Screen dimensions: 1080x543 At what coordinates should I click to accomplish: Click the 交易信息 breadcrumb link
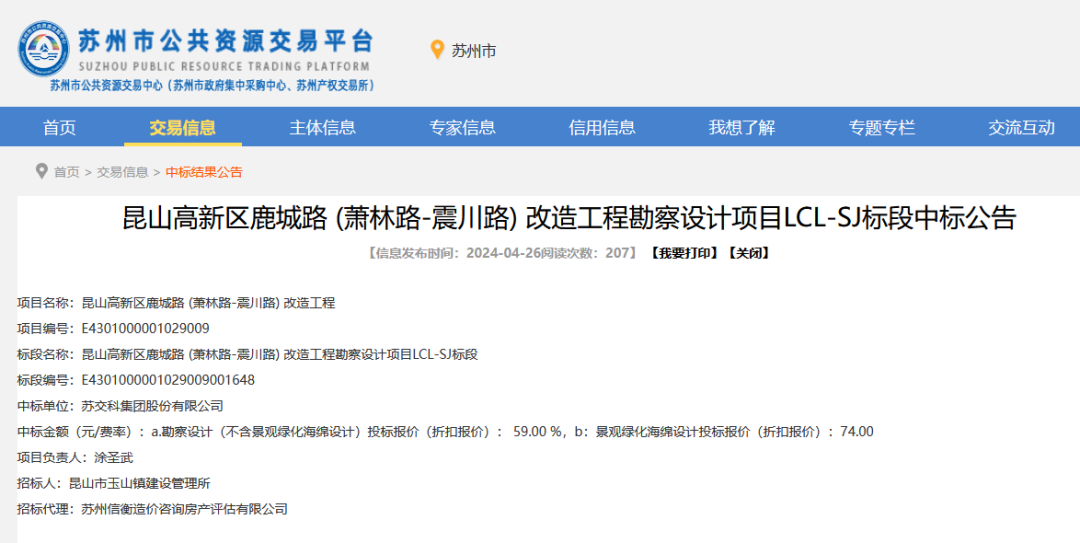coord(122,172)
